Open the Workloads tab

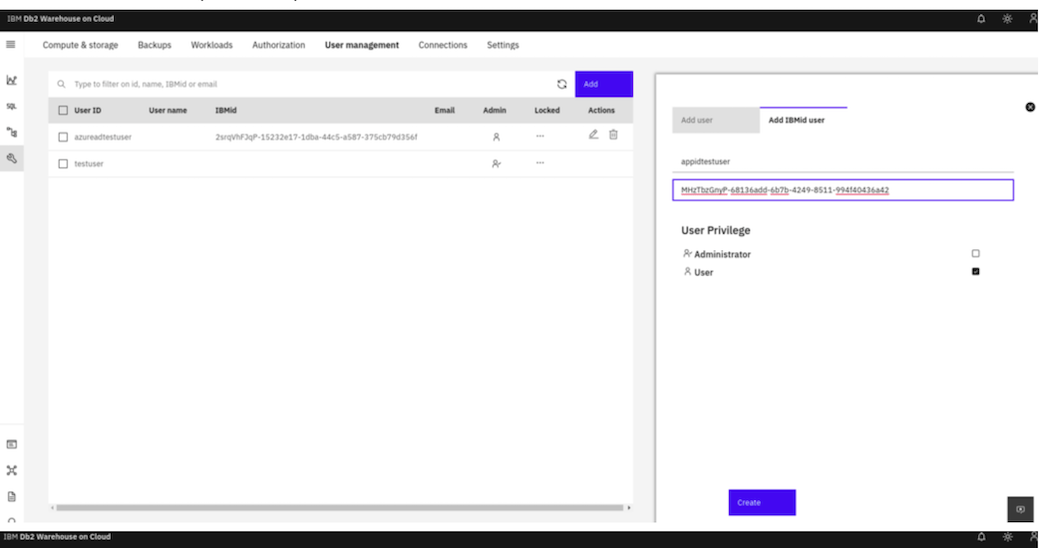[212, 45]
